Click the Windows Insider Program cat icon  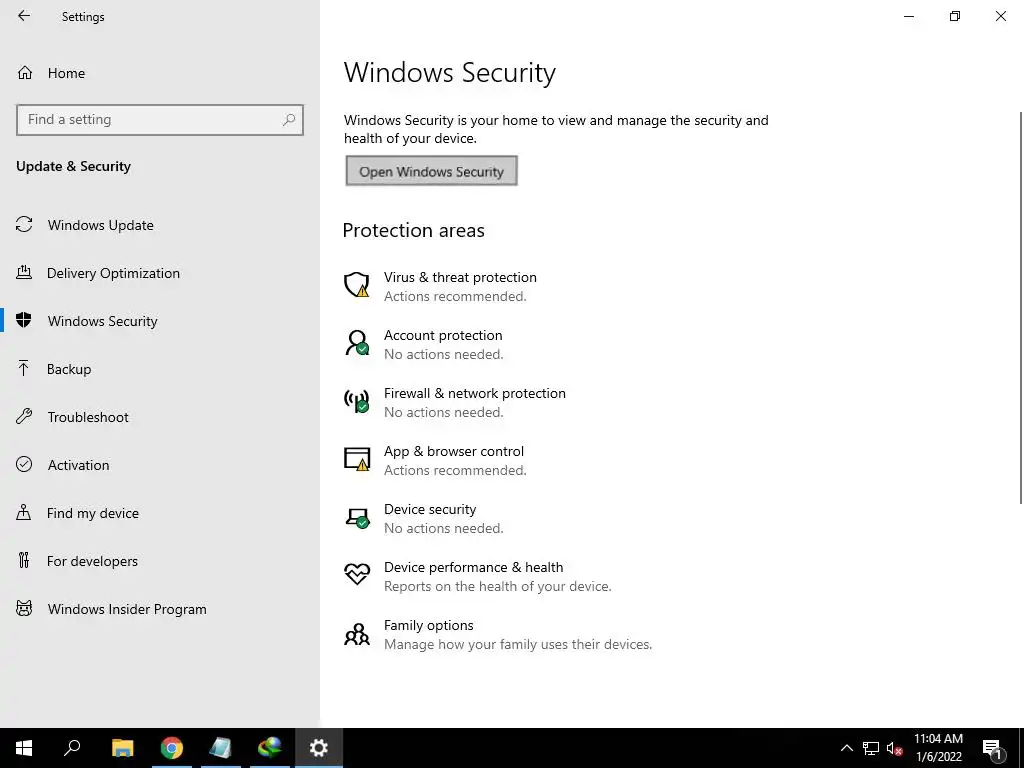coord(24,609)
